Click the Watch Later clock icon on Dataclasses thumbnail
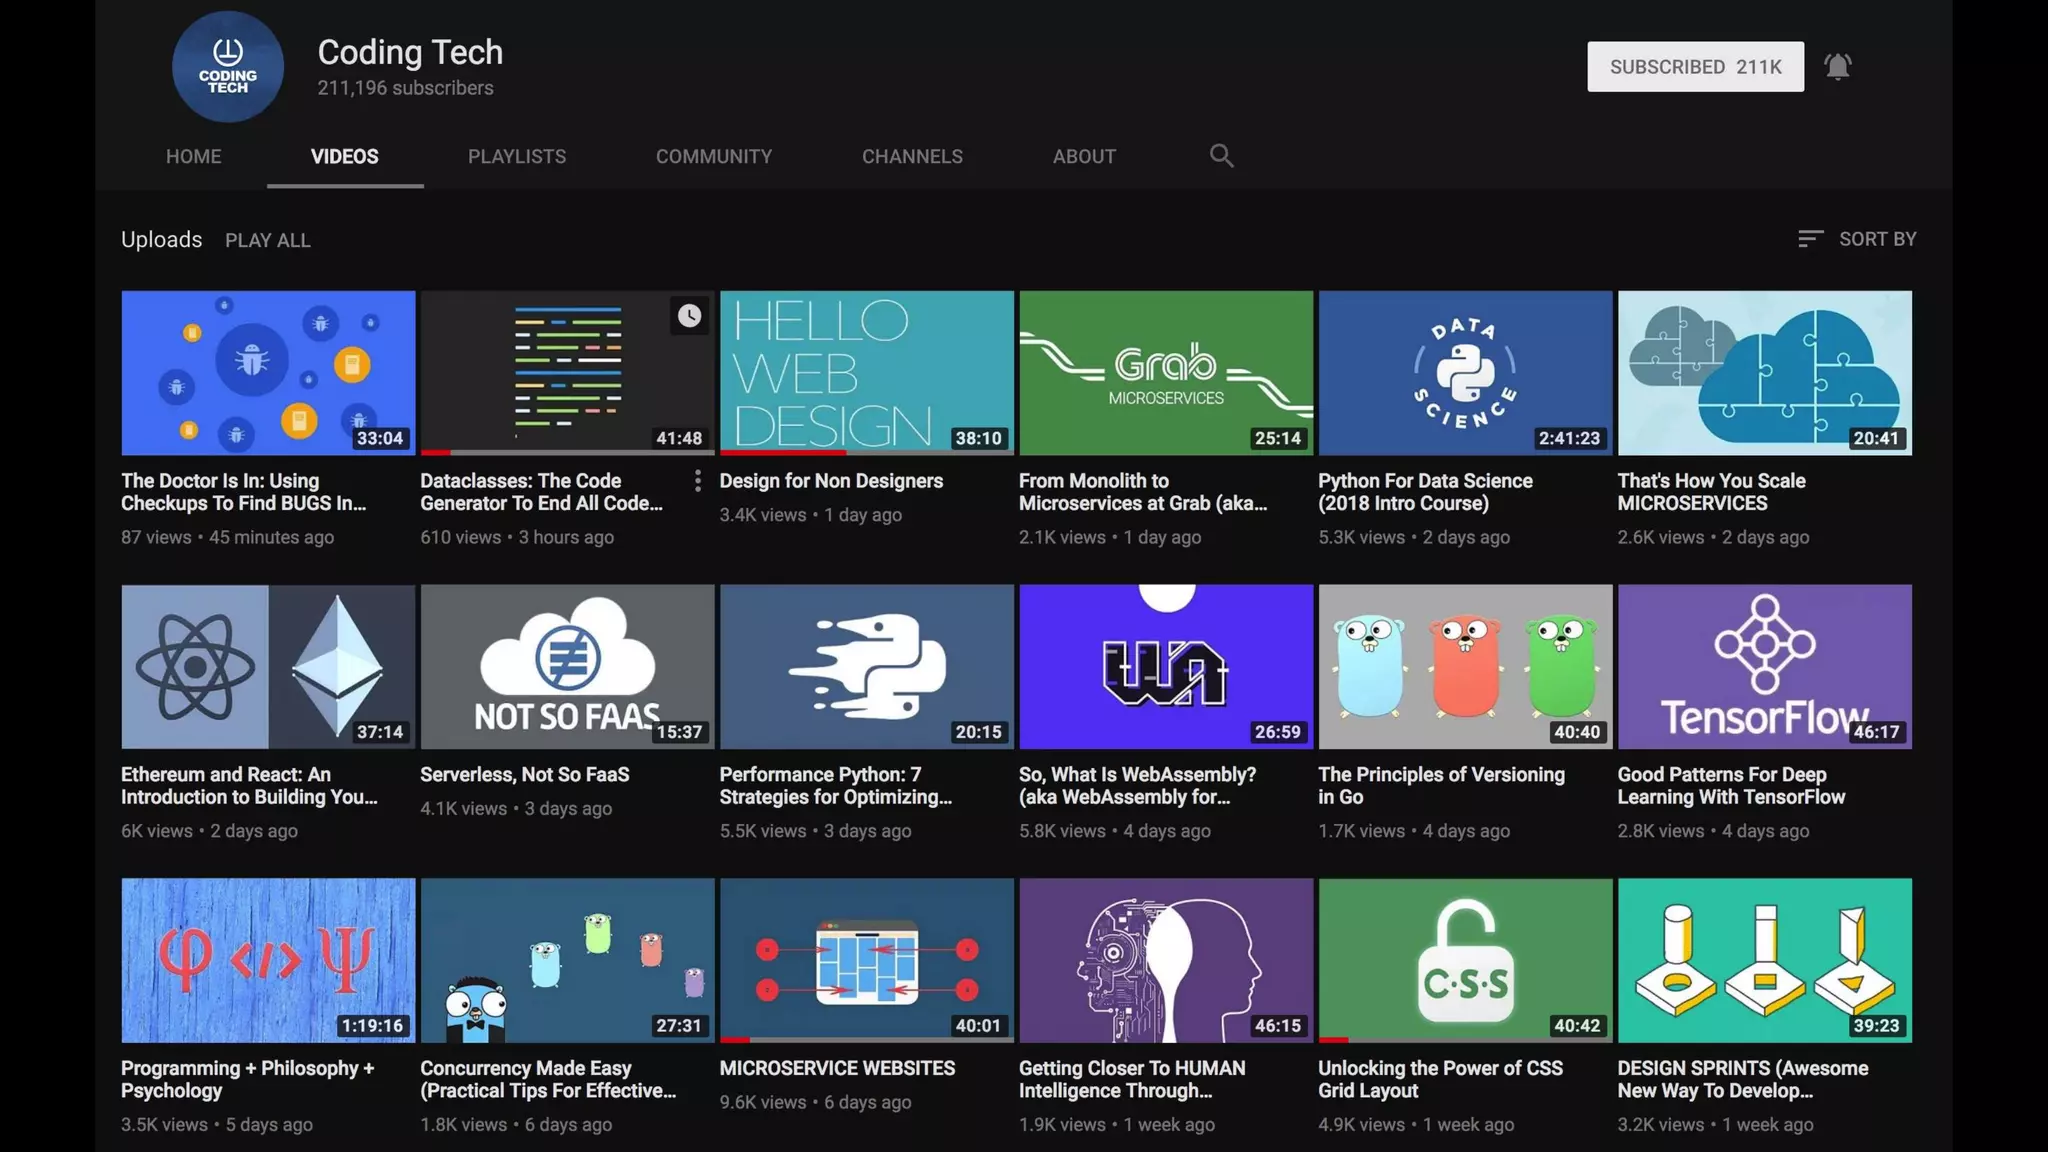This screenshot has height=1152, width=2048. 689,316
